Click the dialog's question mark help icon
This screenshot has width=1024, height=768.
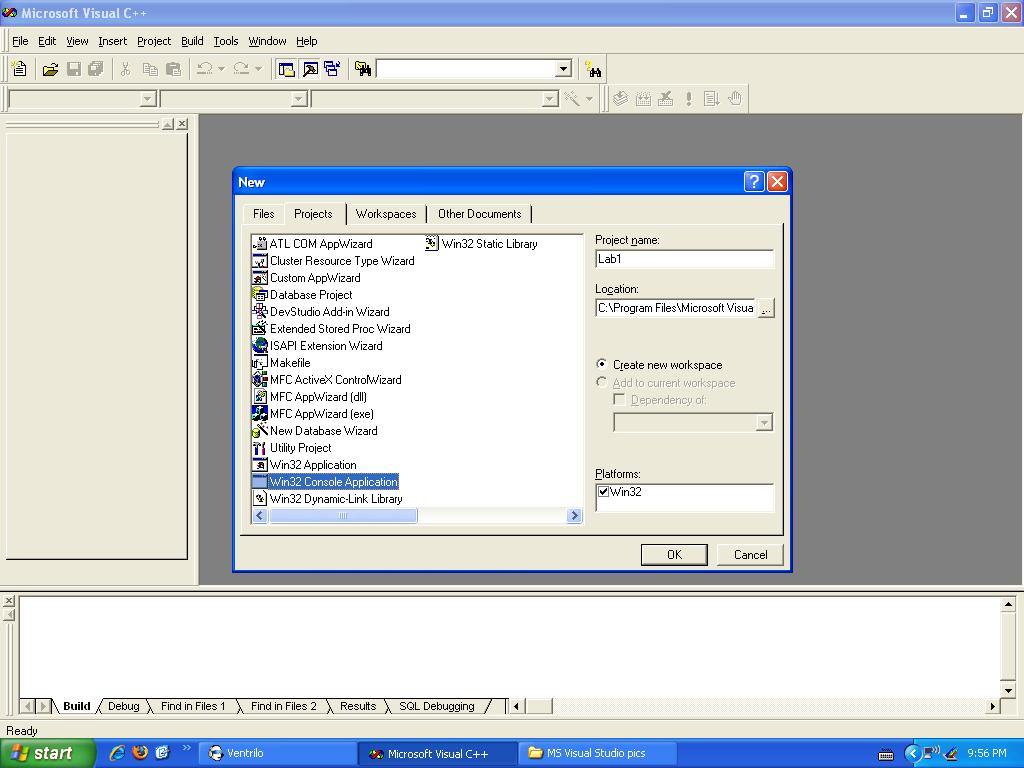(754, 181)
